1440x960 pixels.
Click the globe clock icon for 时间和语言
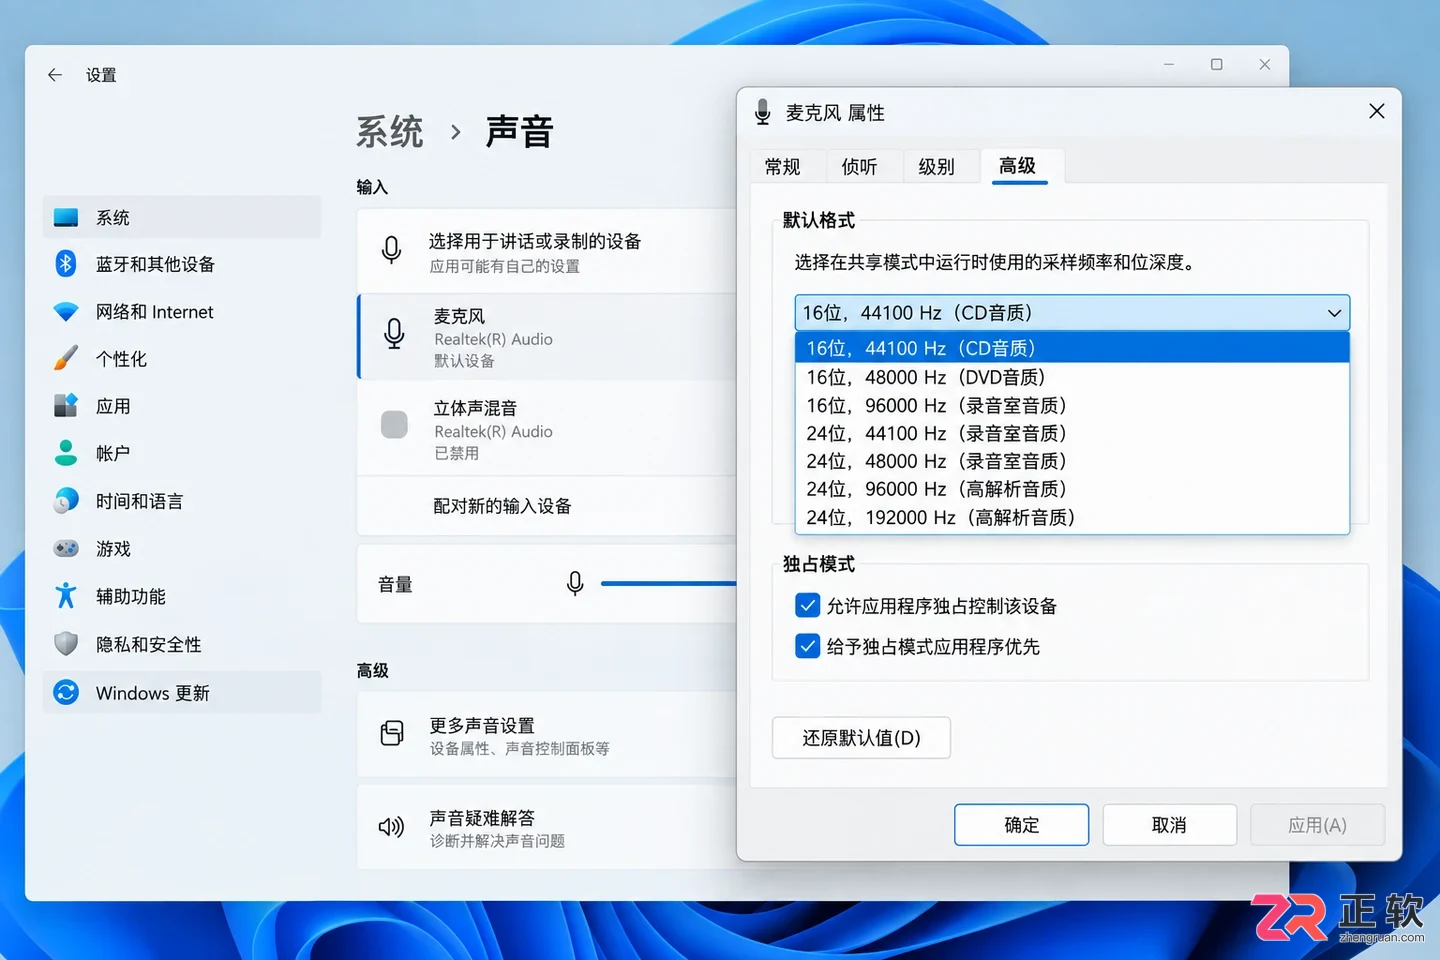[66, 501]
